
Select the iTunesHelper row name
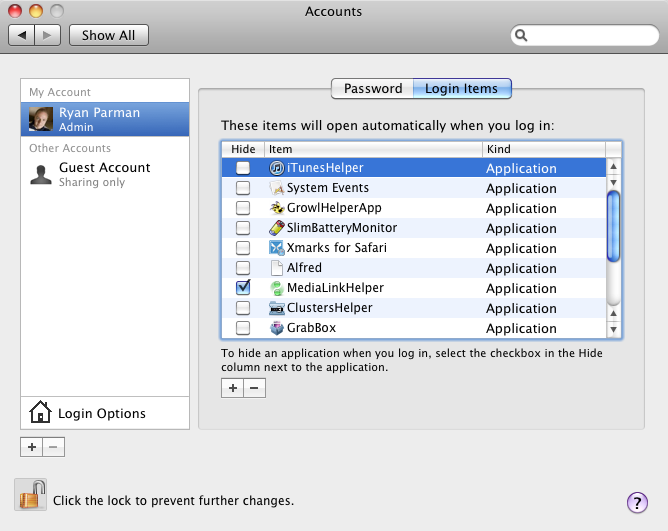click(x=325, y=168)
